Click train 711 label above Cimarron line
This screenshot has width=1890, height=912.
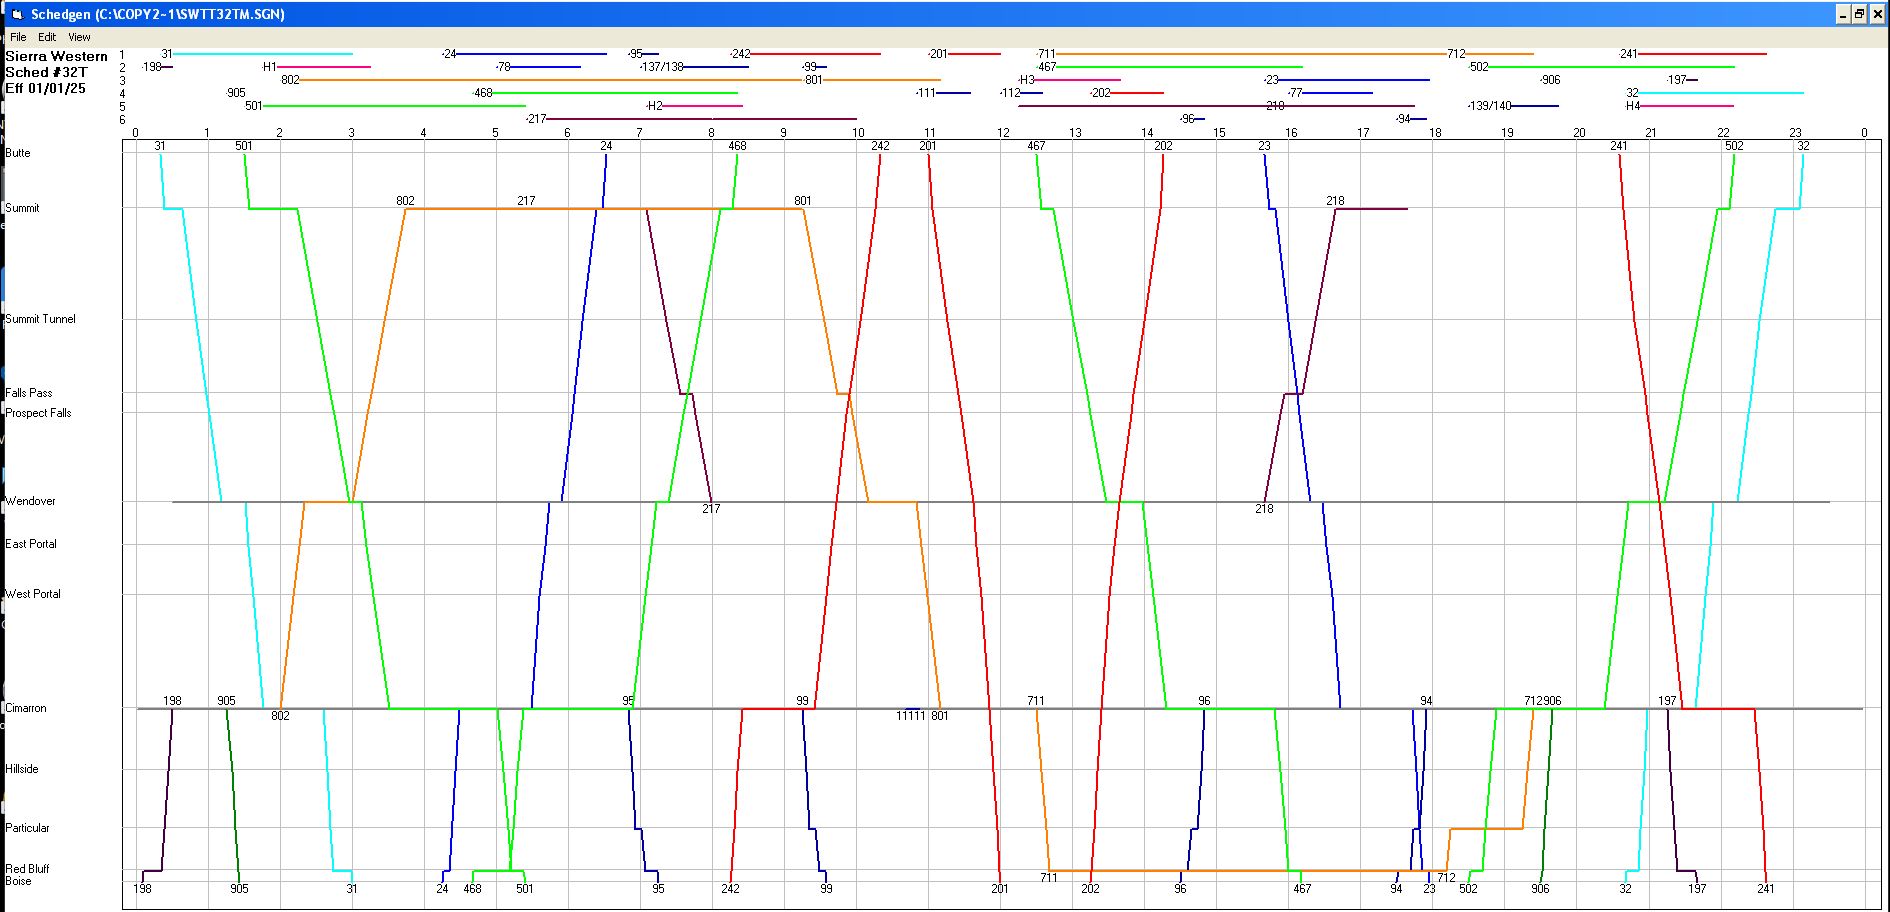1036,701
